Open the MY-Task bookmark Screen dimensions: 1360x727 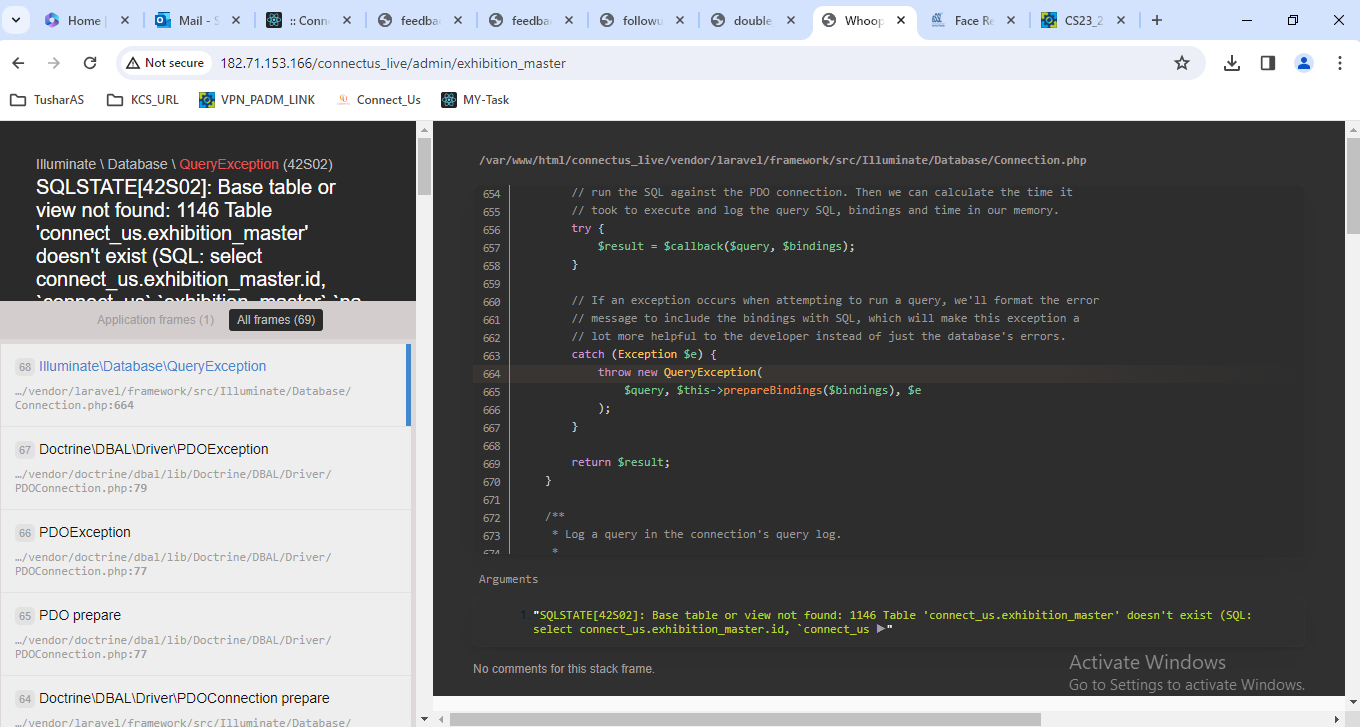click(x=475, y=100)
